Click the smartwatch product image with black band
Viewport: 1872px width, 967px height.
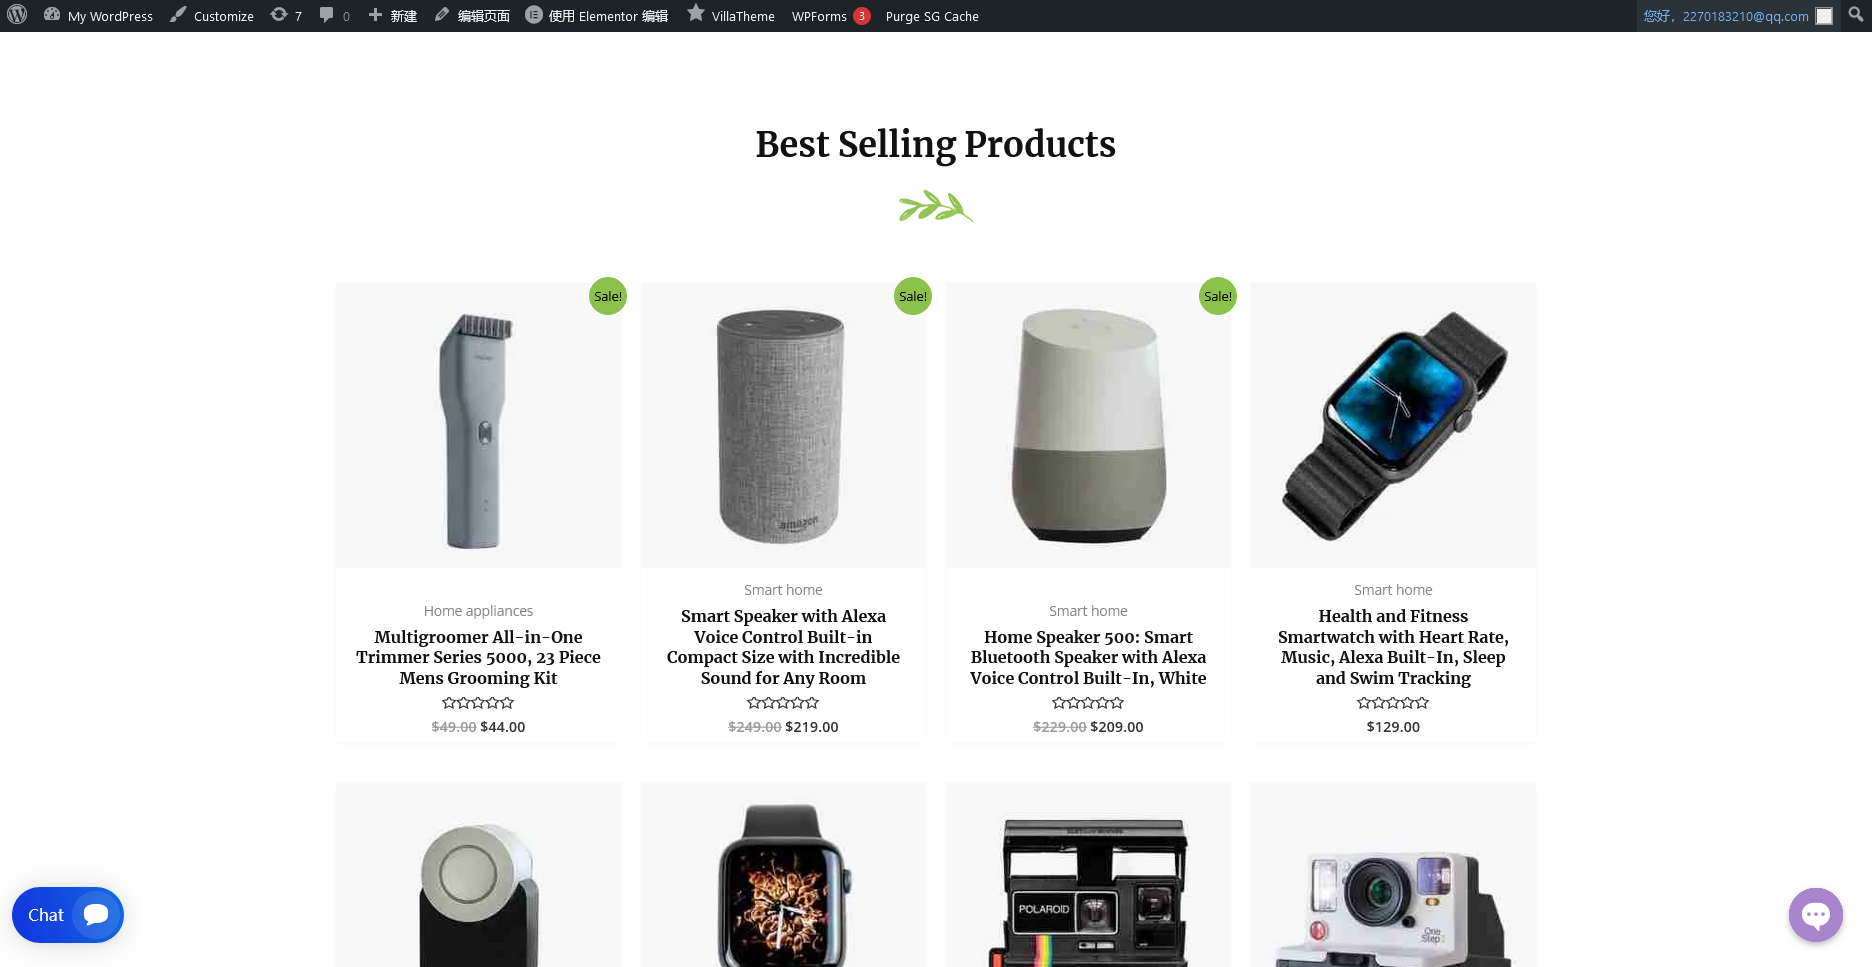coord(1393,425)
